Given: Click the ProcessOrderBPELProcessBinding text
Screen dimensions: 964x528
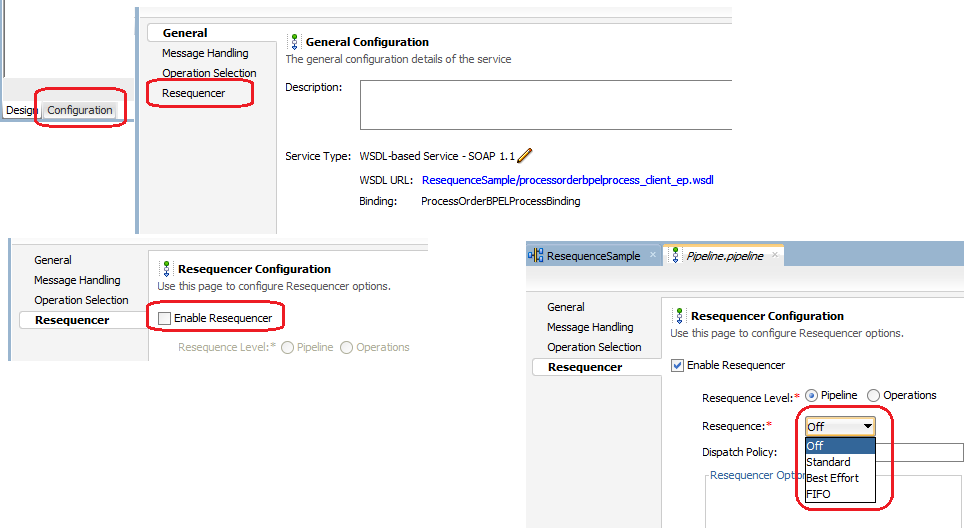Looking at the screenshot, I should tap(500, 201).
